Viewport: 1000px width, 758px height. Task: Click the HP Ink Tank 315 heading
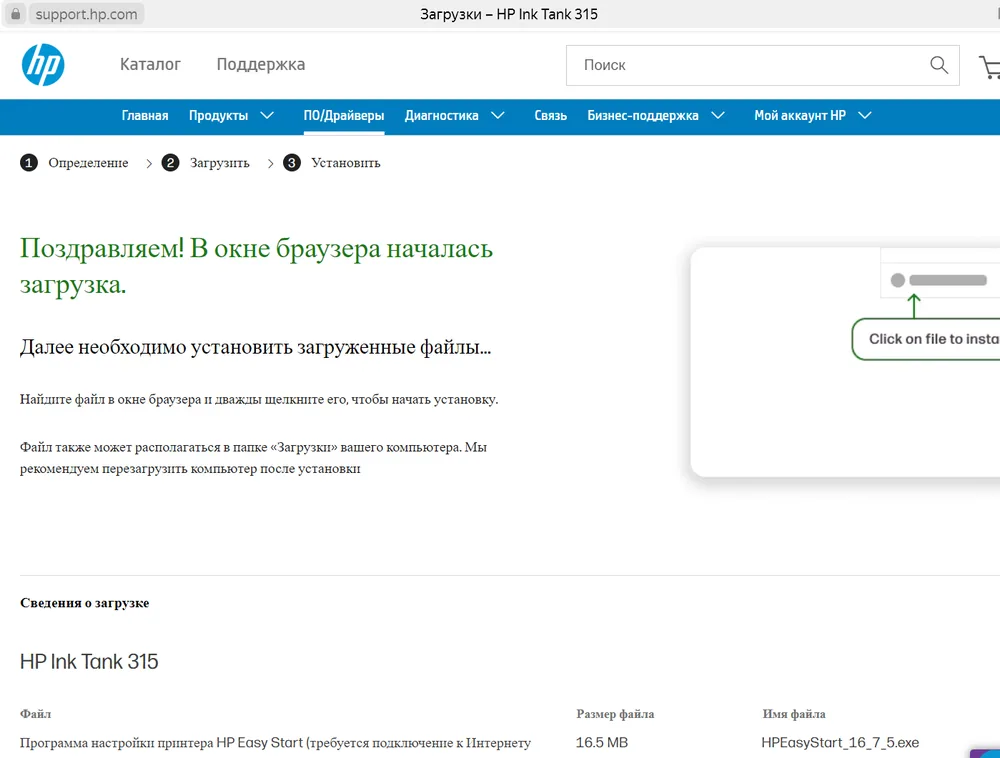(x=89, y=662)
